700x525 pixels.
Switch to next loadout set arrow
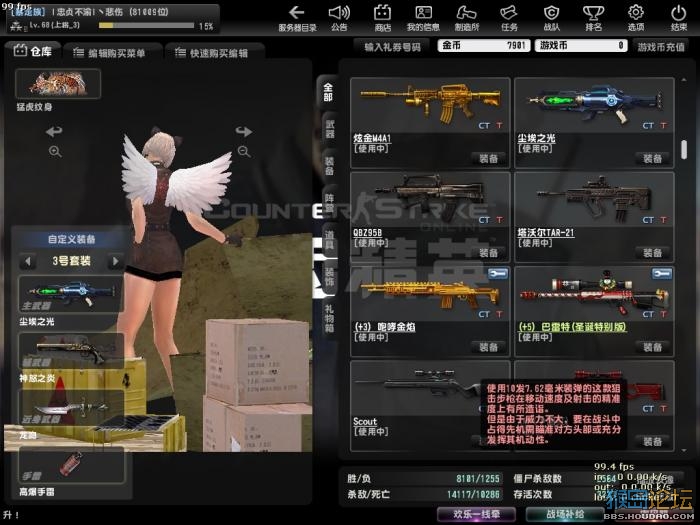click(116, 261)
